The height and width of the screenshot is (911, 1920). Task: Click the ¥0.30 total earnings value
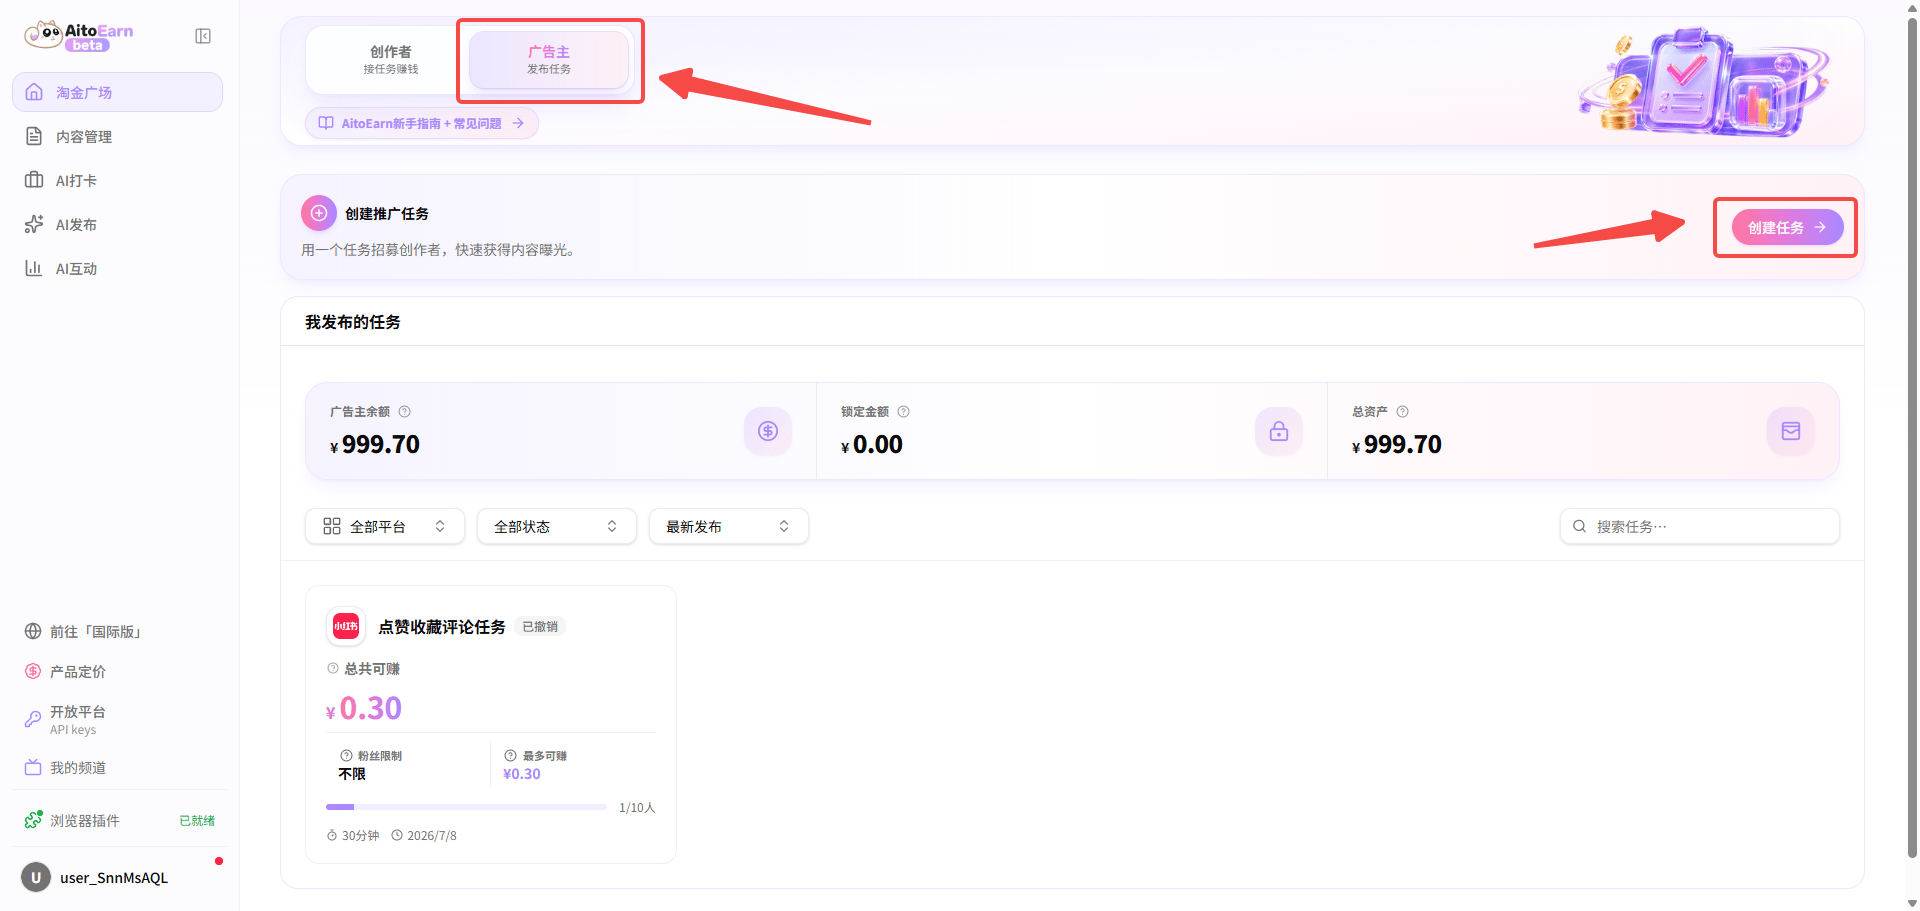coord(364,708)
